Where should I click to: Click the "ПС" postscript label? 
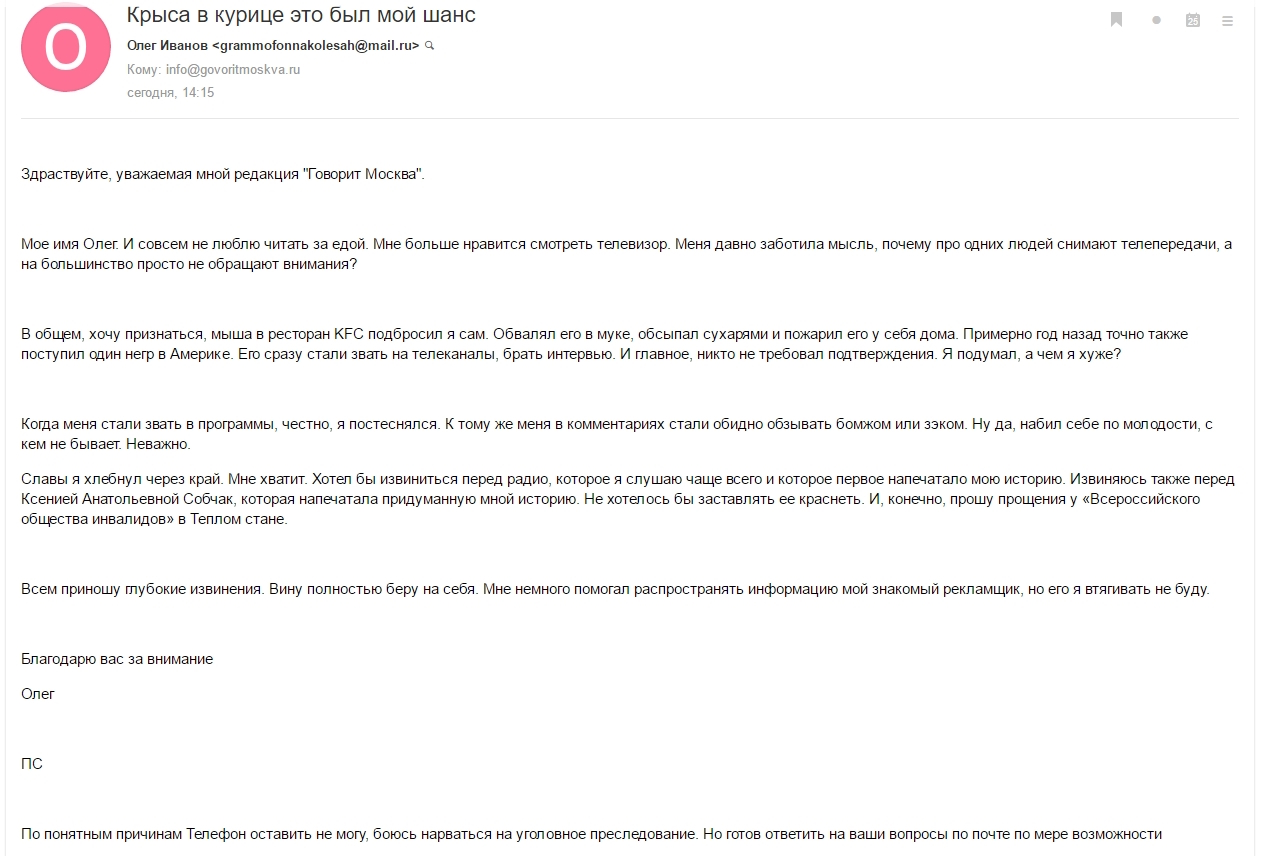(x=32, y=764)
